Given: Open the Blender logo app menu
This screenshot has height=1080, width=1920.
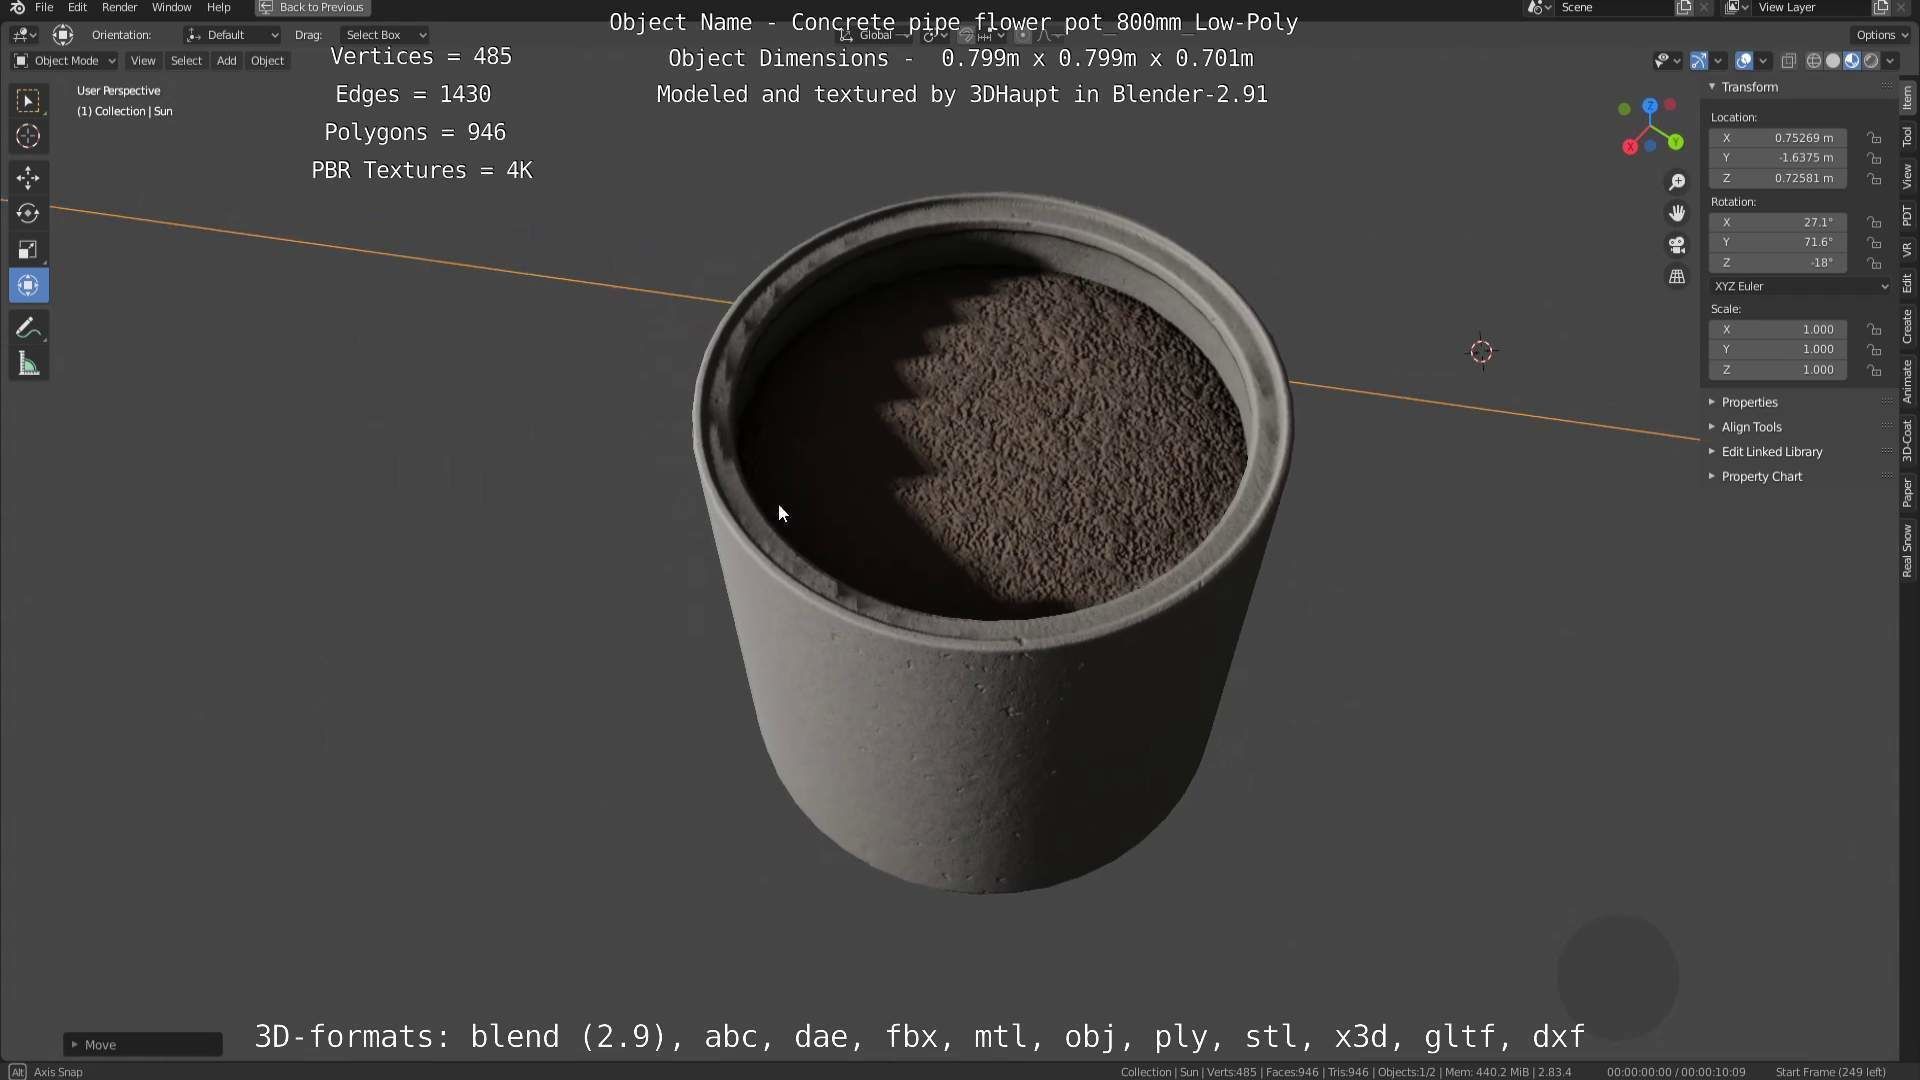Looking at the screenshot, I should coord(17,8).
